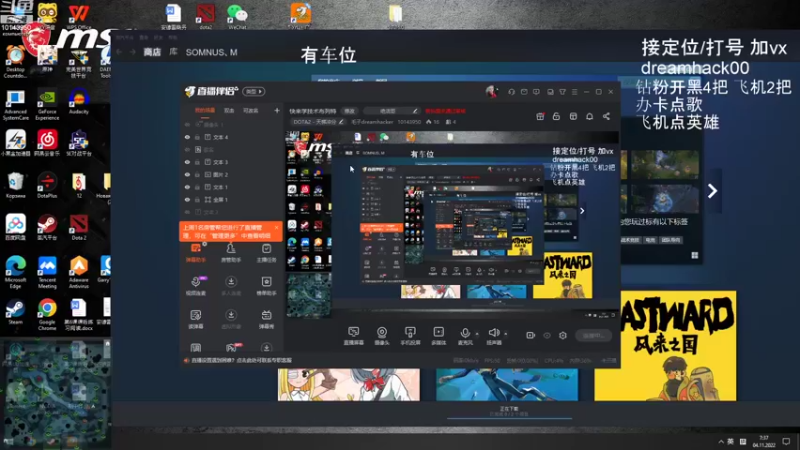Add 手机投屏 phone mirroring source
Image resolution: width=800 pixels, height=450 pixels.
(x=410, y=336)
